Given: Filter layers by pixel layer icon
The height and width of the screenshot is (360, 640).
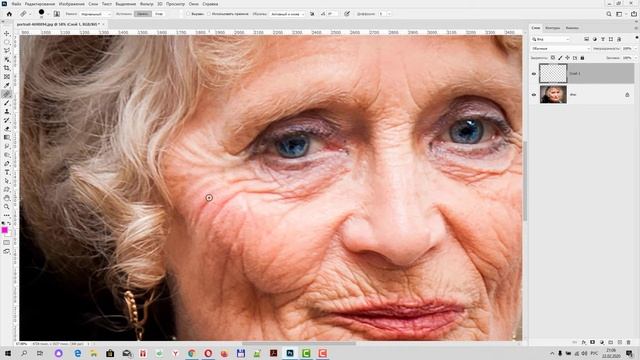Looking at the screenshot, I should tap(587, 39).
